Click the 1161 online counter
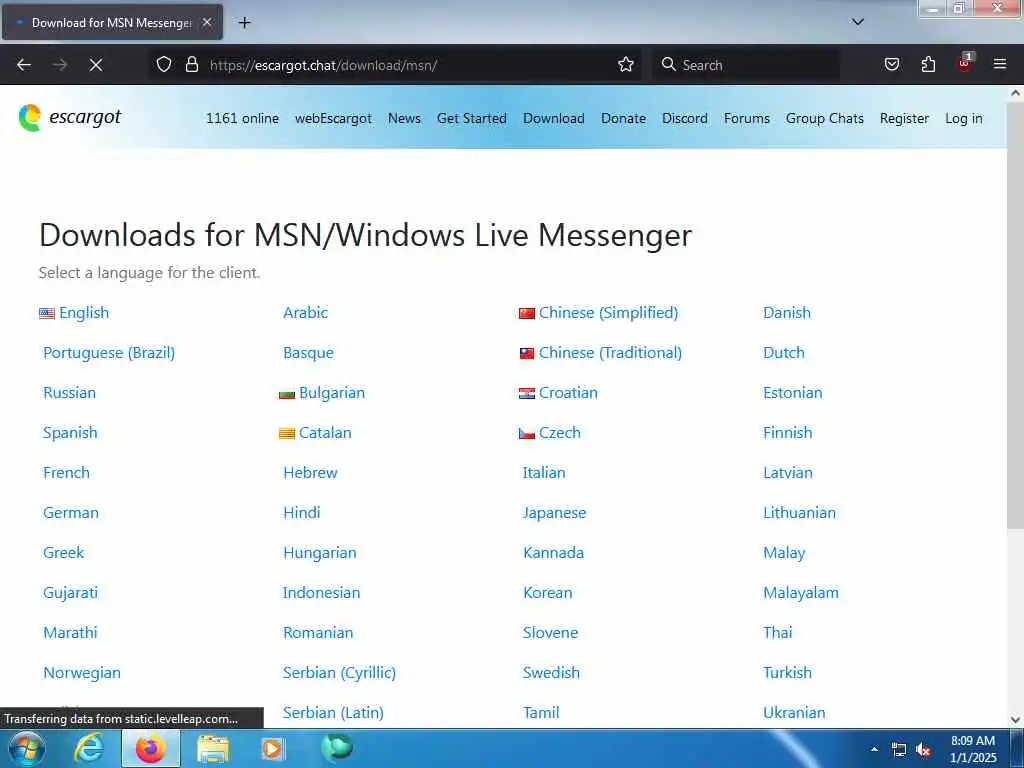Viewport: 1024px width, 768px height. 242,118
